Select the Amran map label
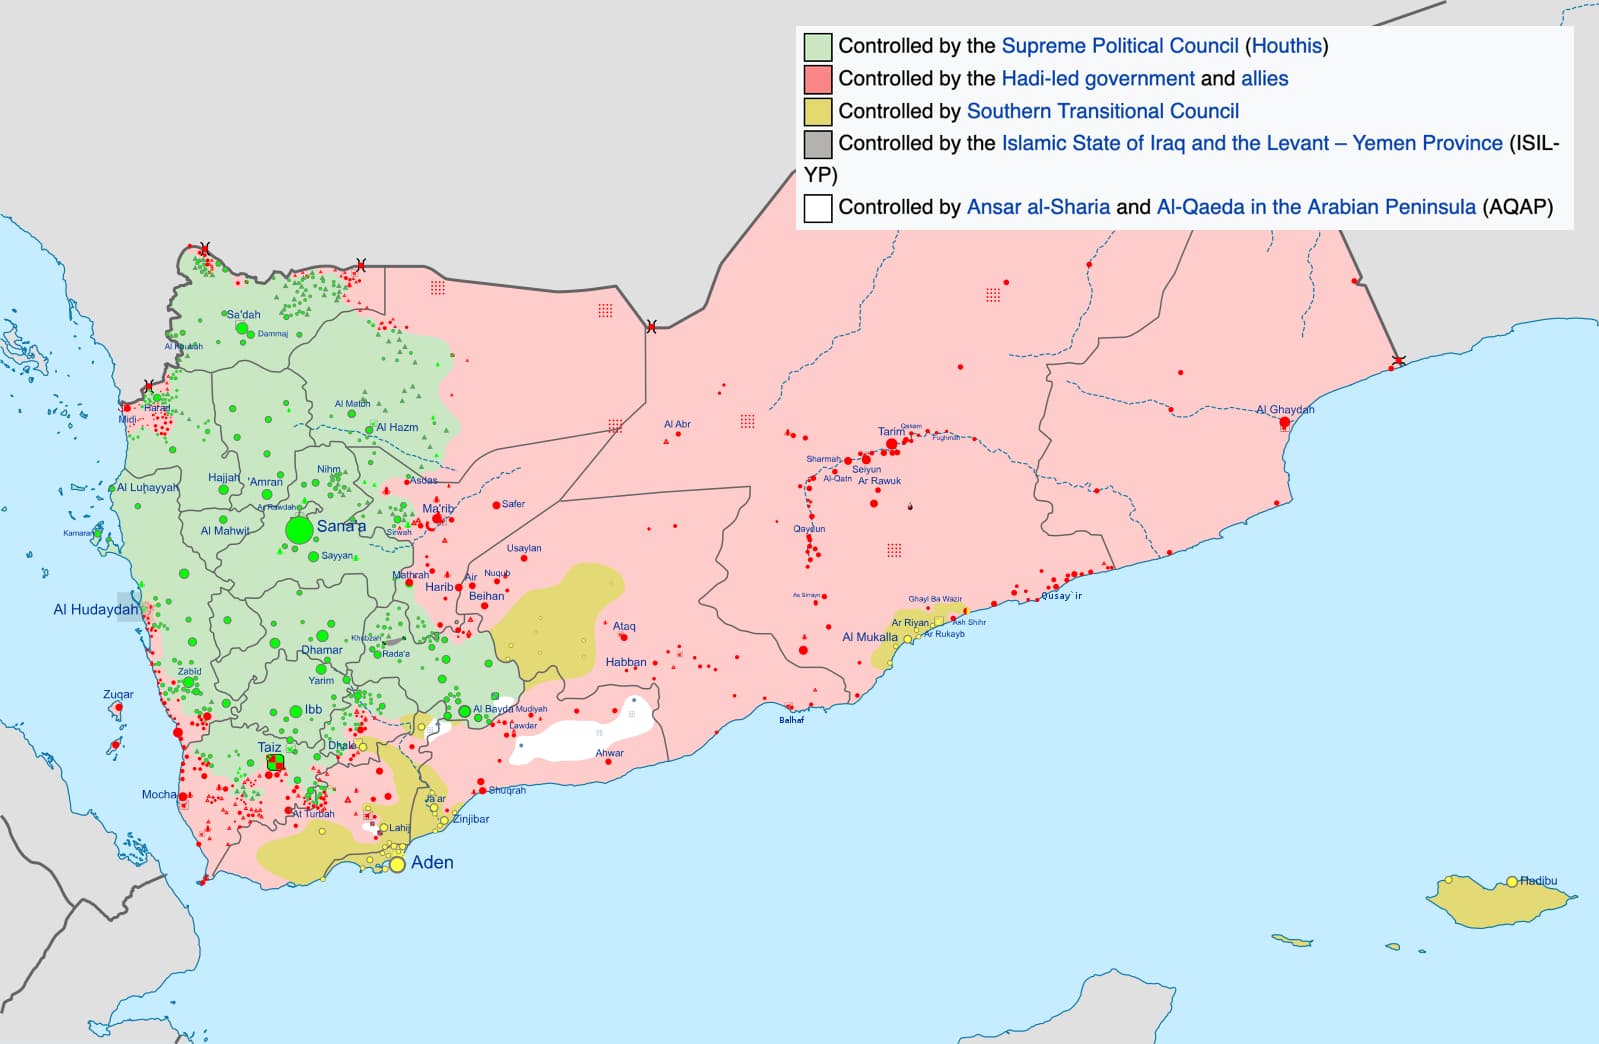The width and height of the screenshot is (1599, 1044). click(266, 482)
